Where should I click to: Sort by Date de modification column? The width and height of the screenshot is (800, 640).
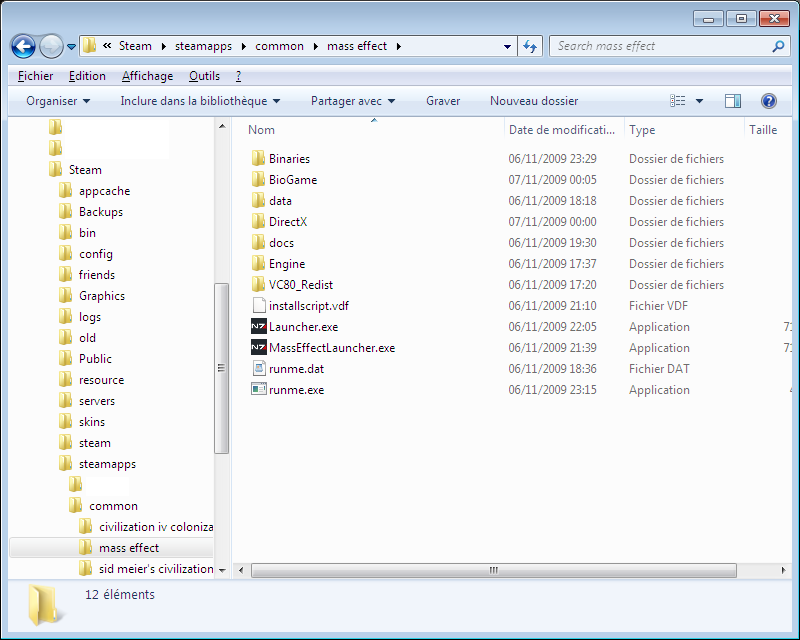coord(564,130)
